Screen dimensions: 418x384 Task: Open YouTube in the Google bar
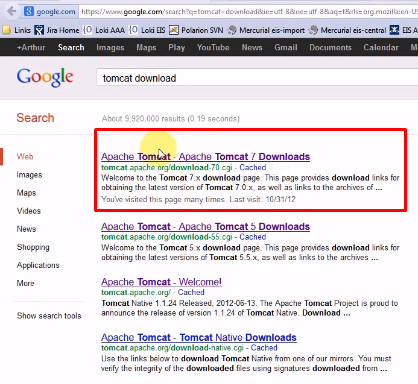pos(213,47)
